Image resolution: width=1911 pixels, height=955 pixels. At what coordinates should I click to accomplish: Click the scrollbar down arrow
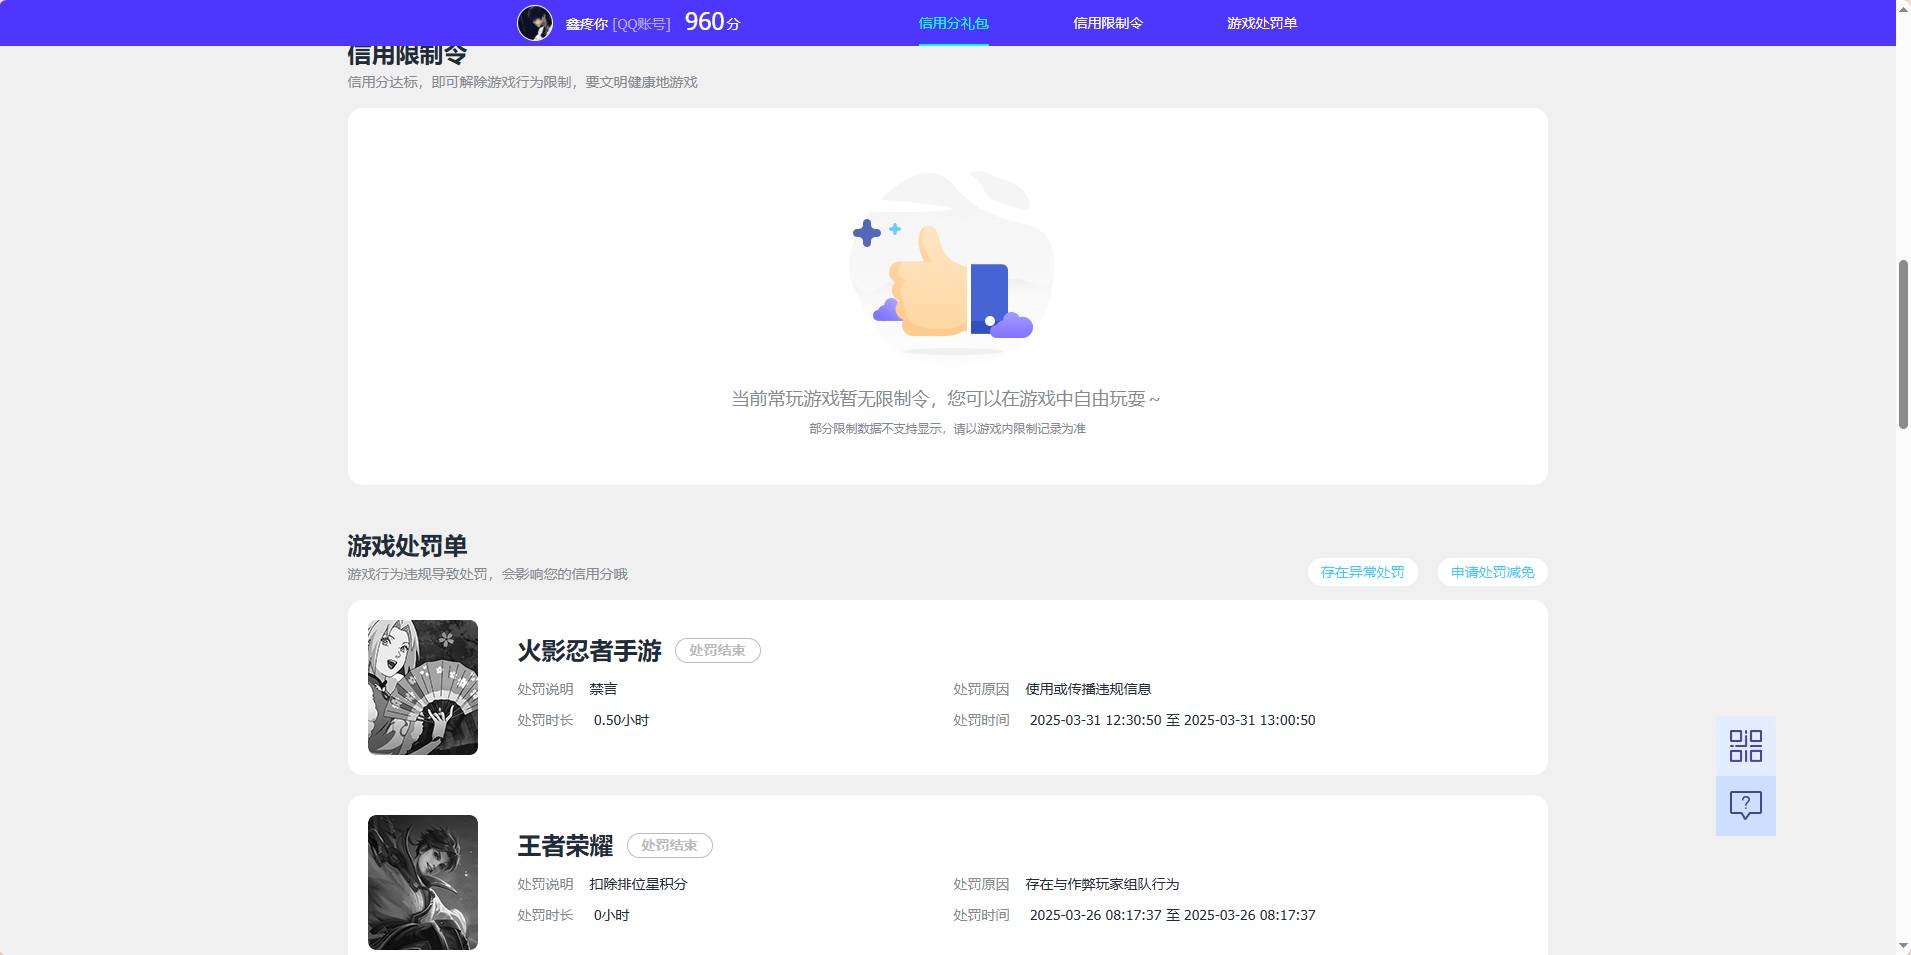(x=1903, y=946)
